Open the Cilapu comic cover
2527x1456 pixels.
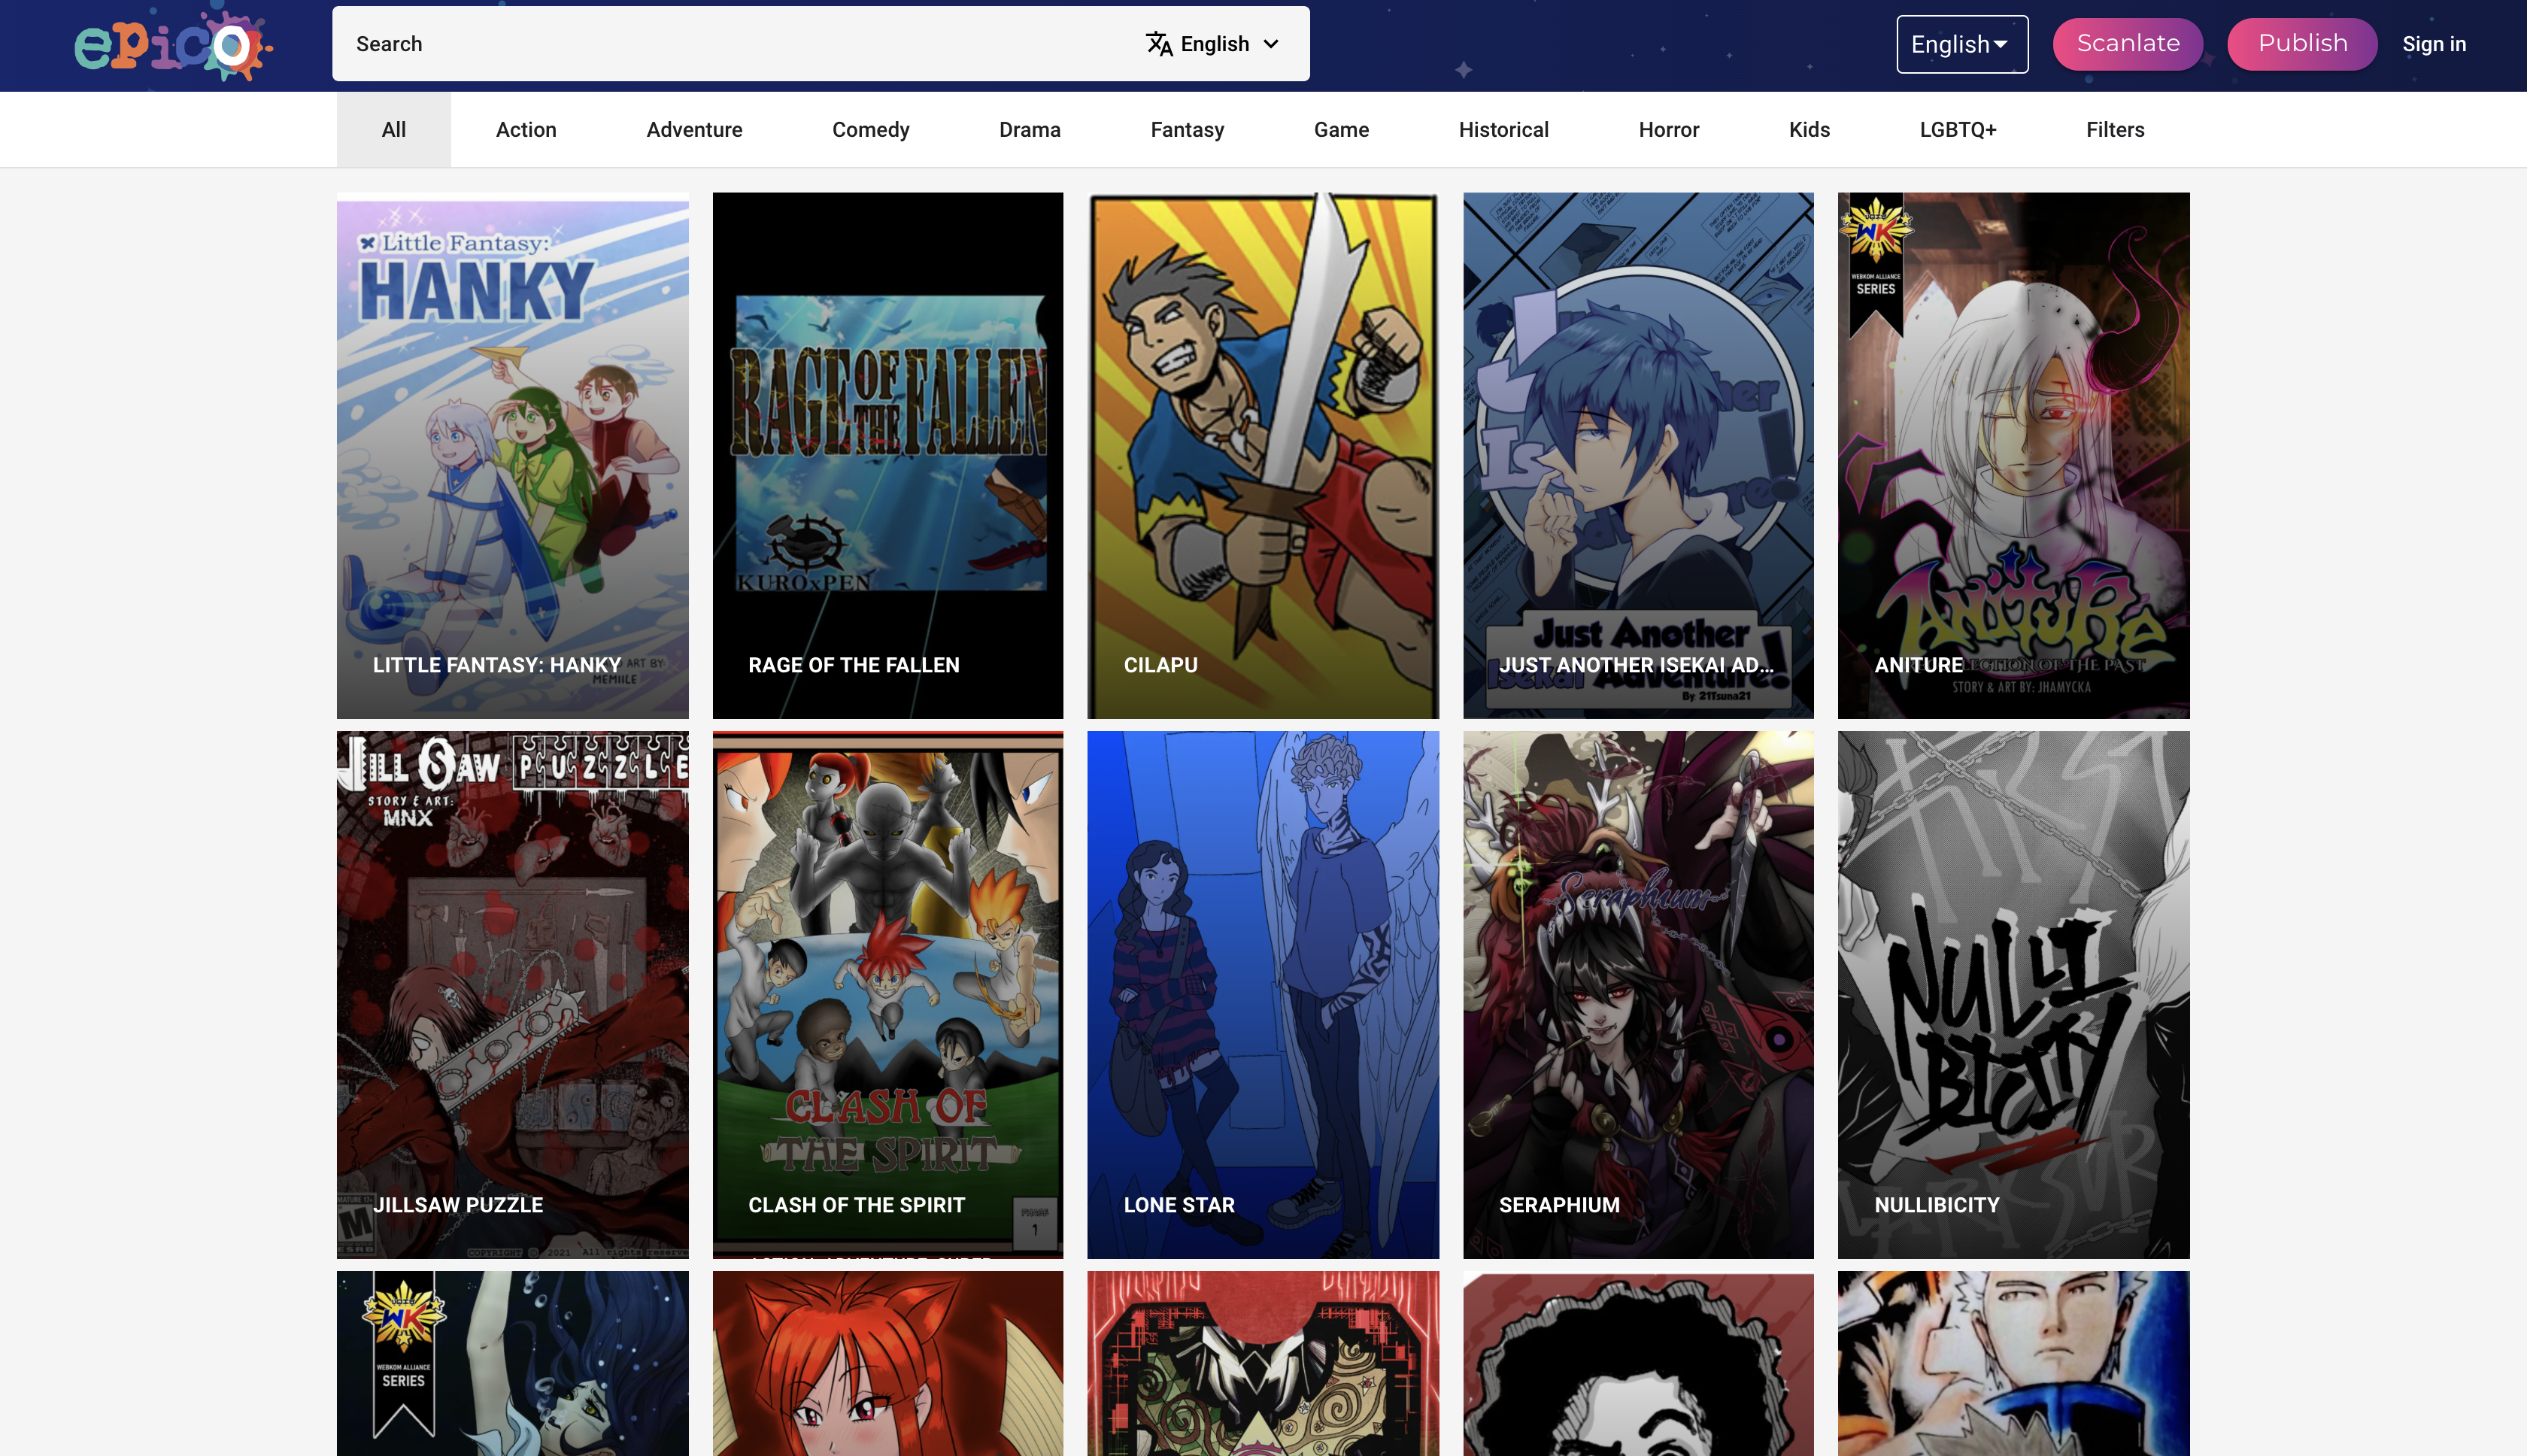point(1263,455)
